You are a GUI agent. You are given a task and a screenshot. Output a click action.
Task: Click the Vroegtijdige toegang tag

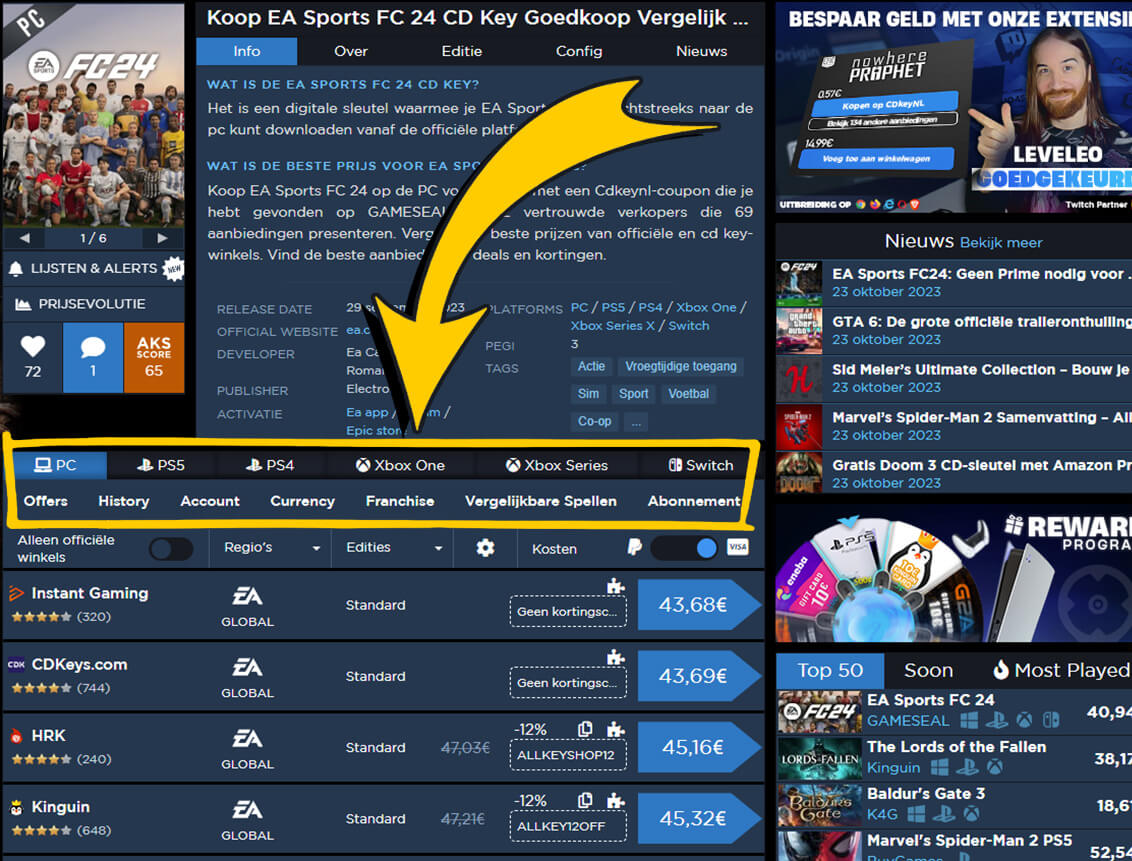681,367
